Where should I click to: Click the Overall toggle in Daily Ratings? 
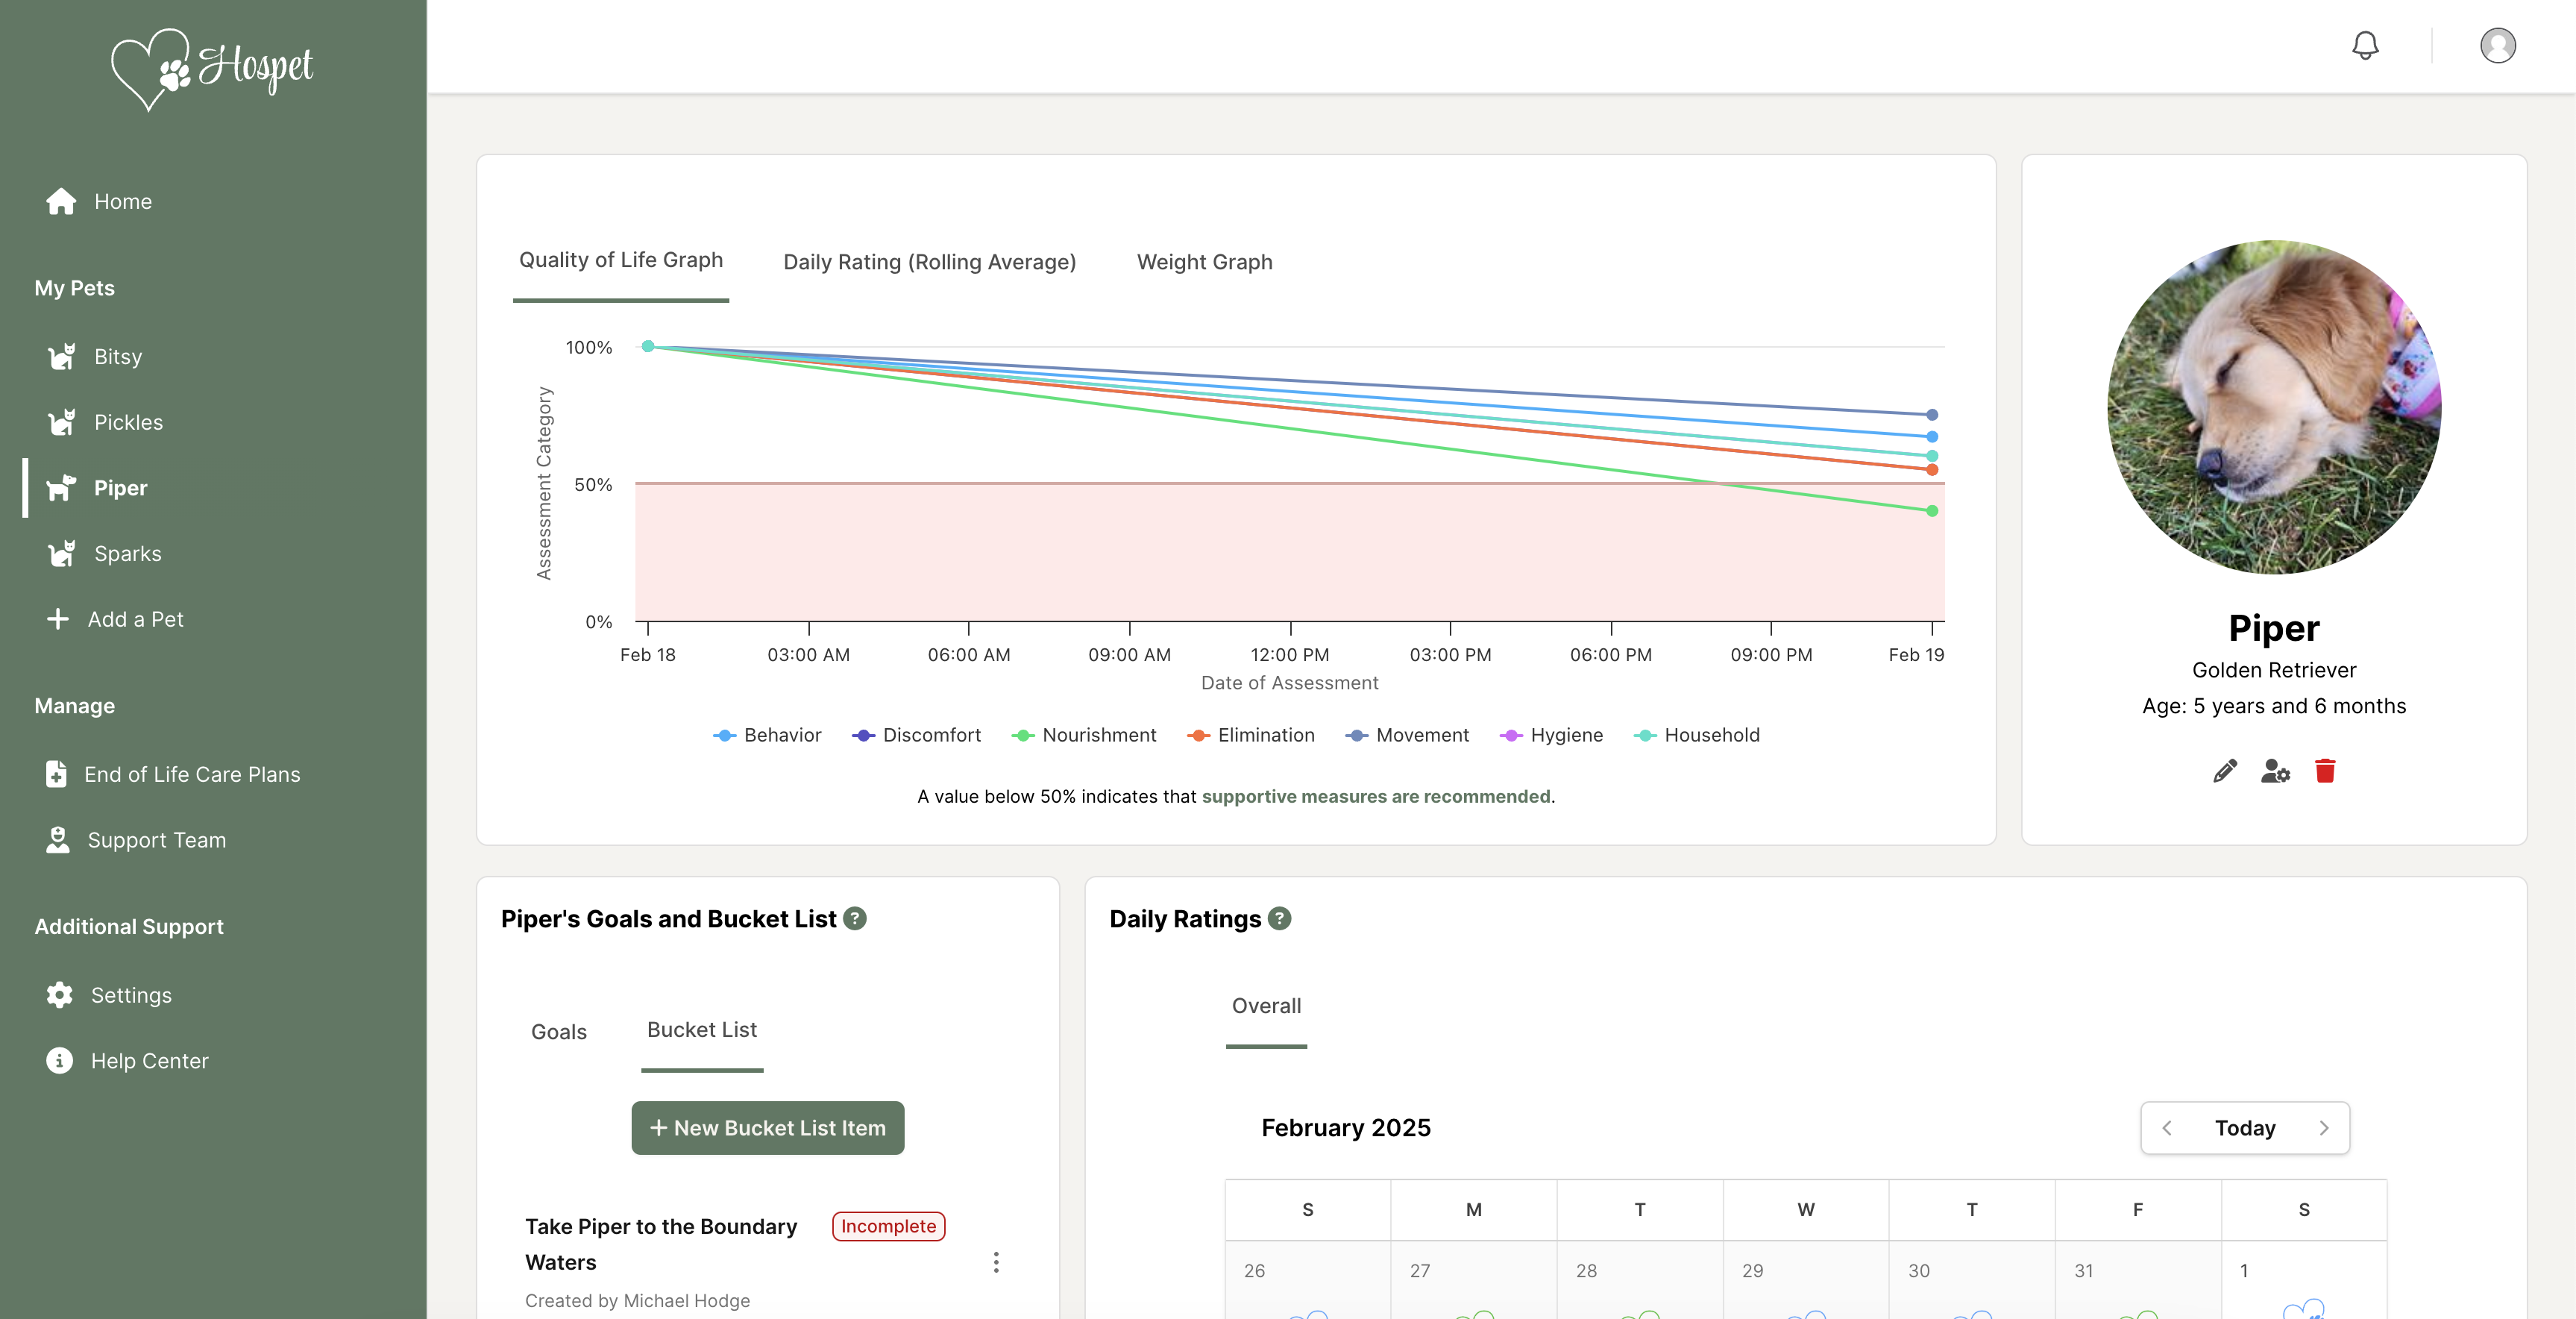pos(1266,1004)
